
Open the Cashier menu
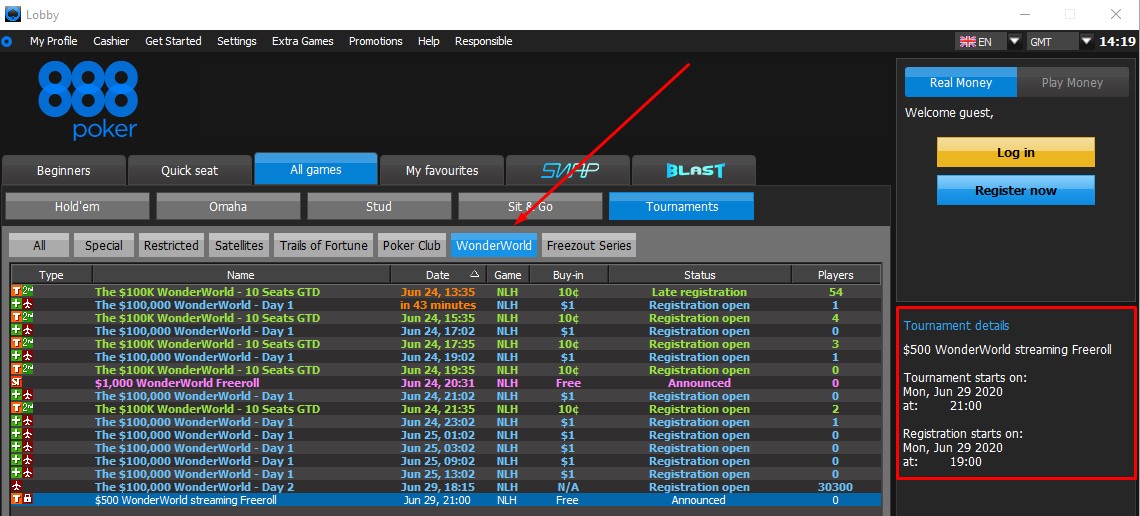coord(111,41)
